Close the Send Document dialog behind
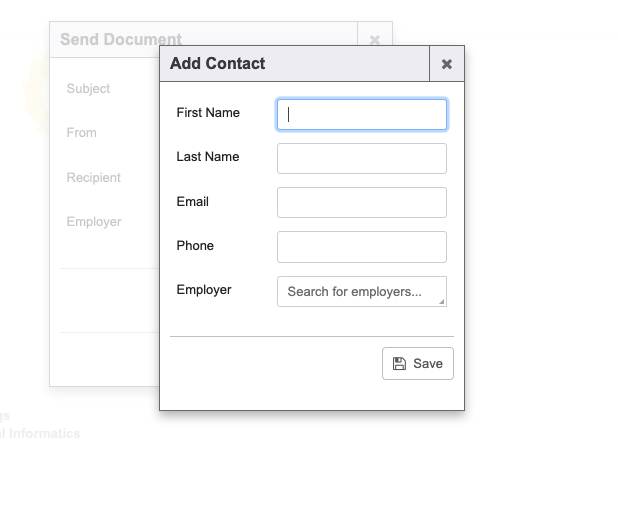This screenshot has height=521, width=618. (x=375, y=39)
